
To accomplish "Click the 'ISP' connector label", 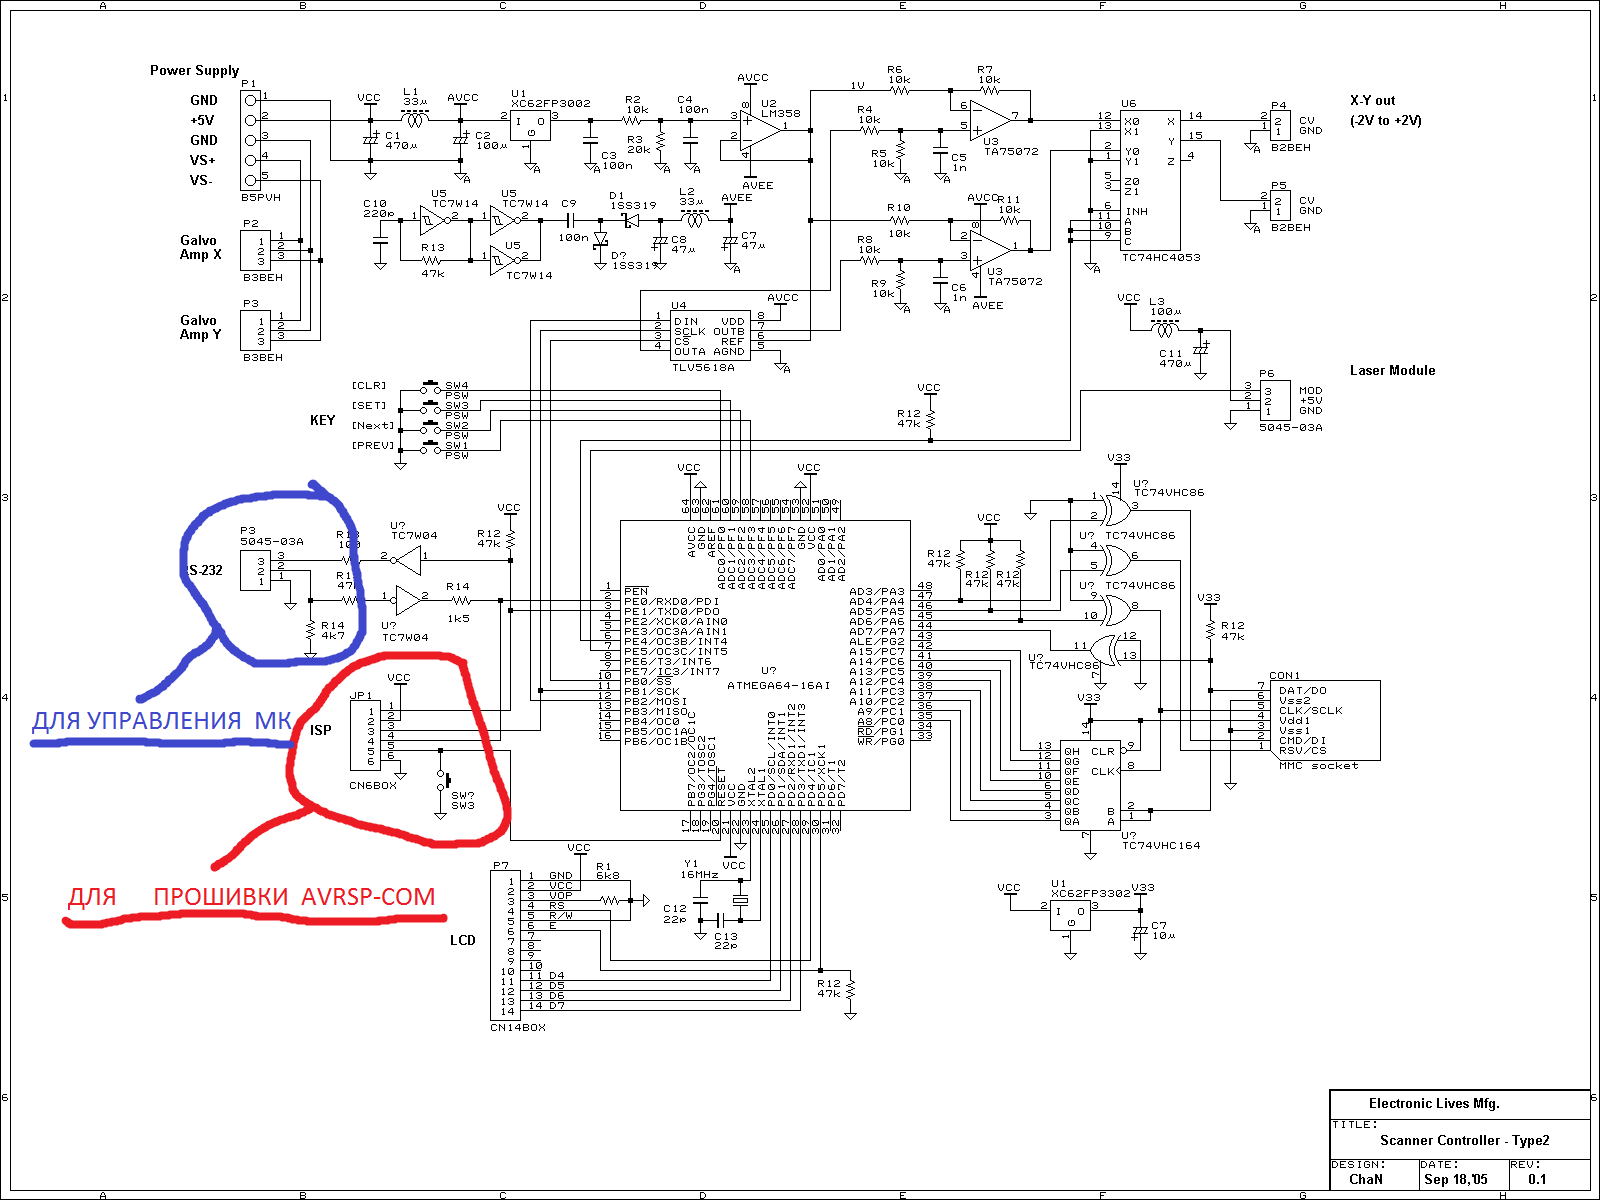I will (320, 730).
